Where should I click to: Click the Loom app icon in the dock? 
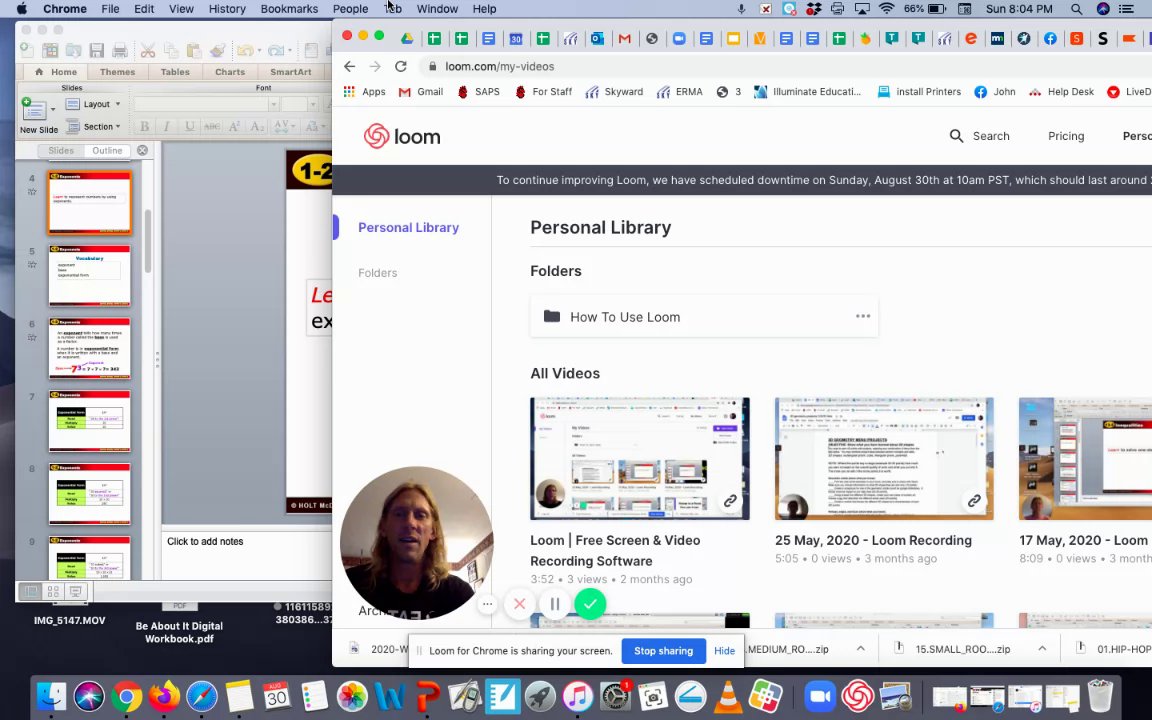point(857,696)
